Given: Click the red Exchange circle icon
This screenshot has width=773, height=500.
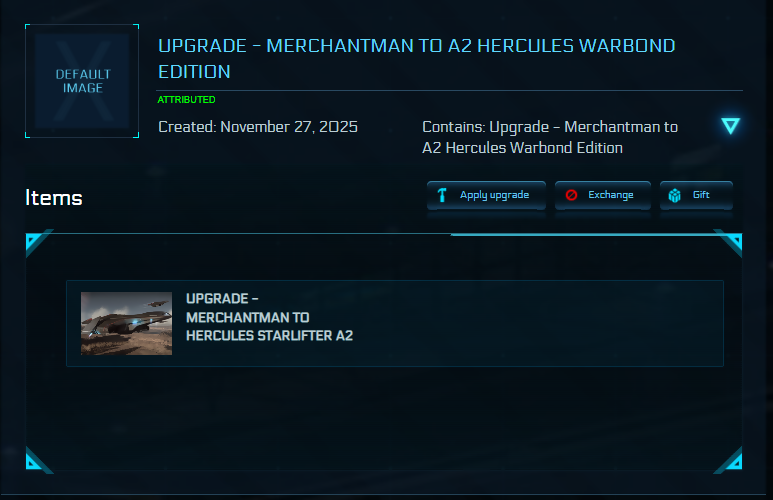Looking at the screenshot, I should point(572,195).
